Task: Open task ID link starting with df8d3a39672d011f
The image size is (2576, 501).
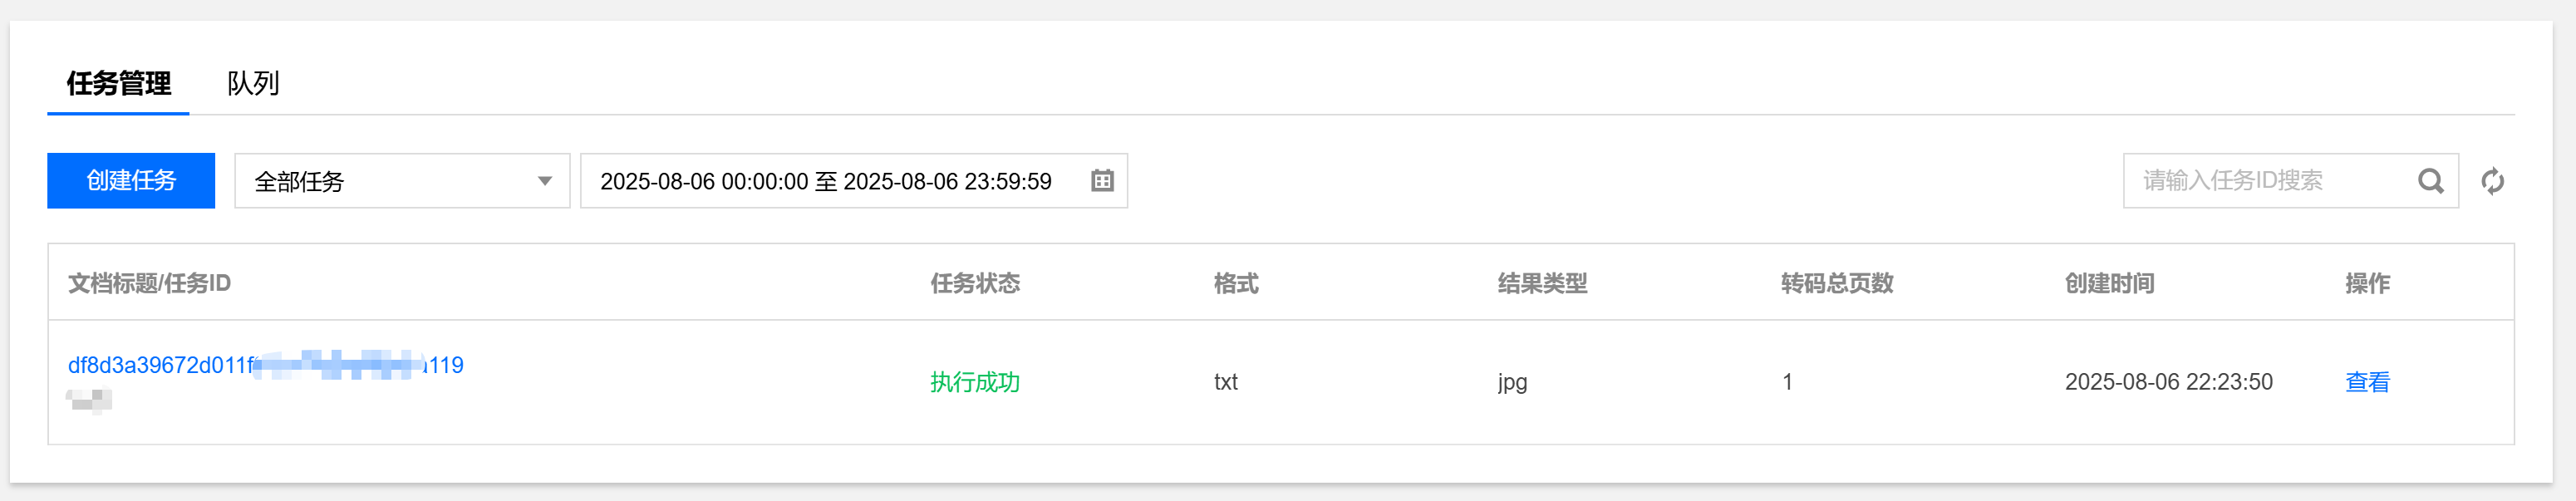Action: [x=265, y=365]
